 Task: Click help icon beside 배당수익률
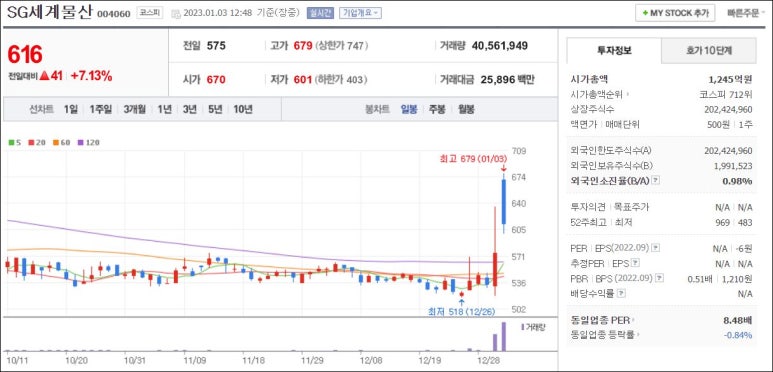pyautogui.click(x=621, y=294)
